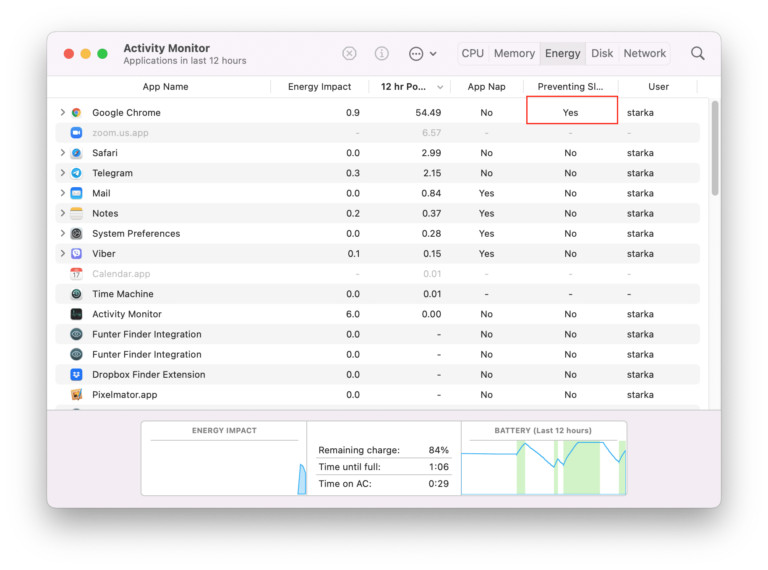768x570 pixels.
Task: Open the Network tab
Action: 644,54
